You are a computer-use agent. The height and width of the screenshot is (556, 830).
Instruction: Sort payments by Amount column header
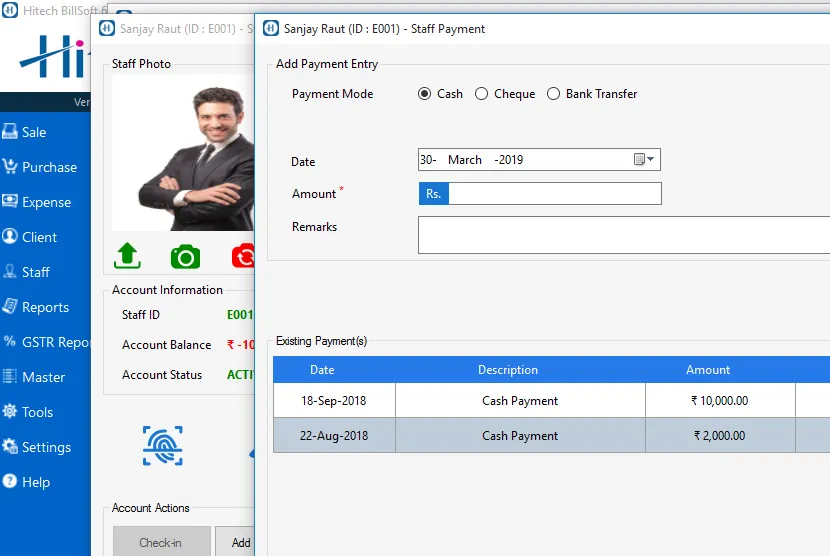[708, 370]
